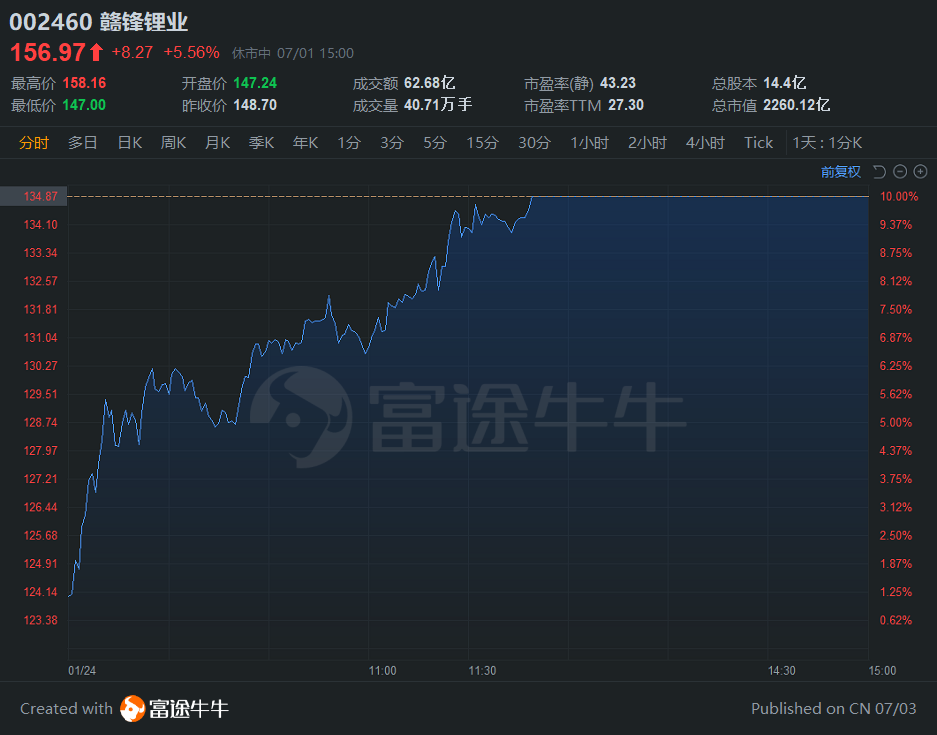
Task: Select the 季K quarterly period
Action: tap(261, 142)
